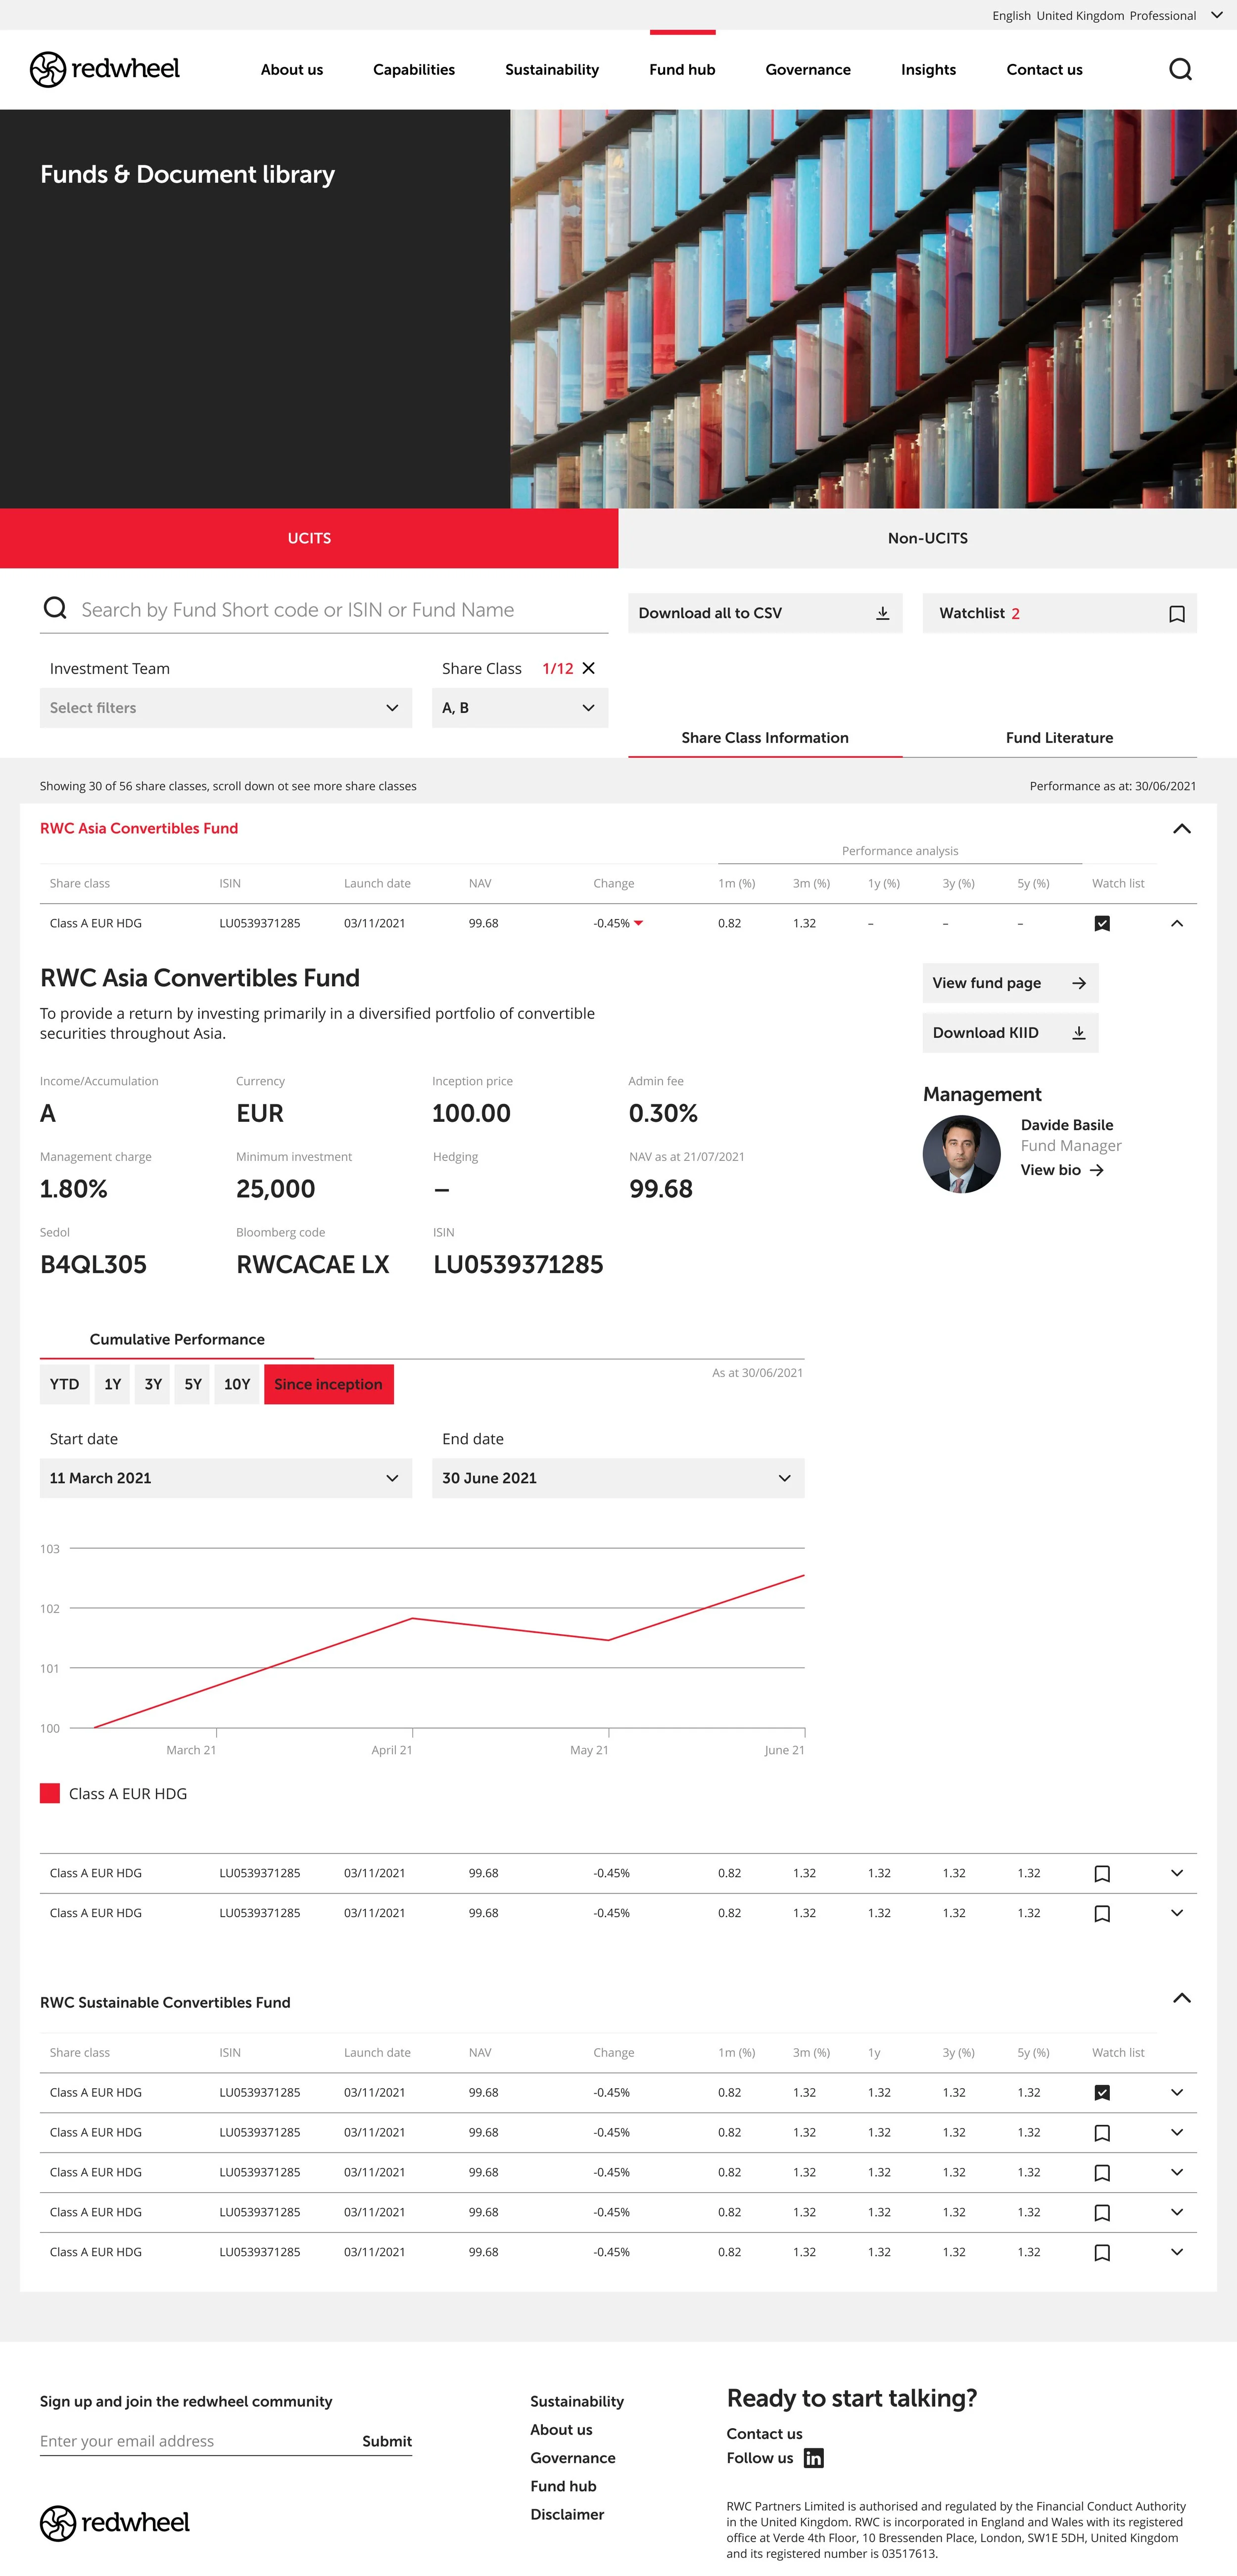Add first collapsed Asia Convertibles row to watchlist

click(x=1102, y=1874)
